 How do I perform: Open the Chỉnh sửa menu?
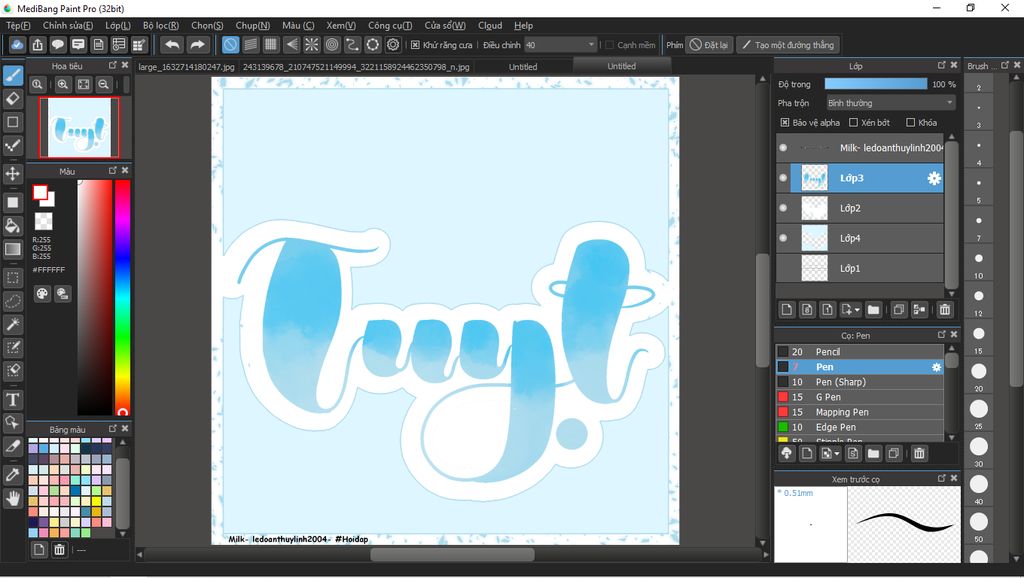pos(68,25)
